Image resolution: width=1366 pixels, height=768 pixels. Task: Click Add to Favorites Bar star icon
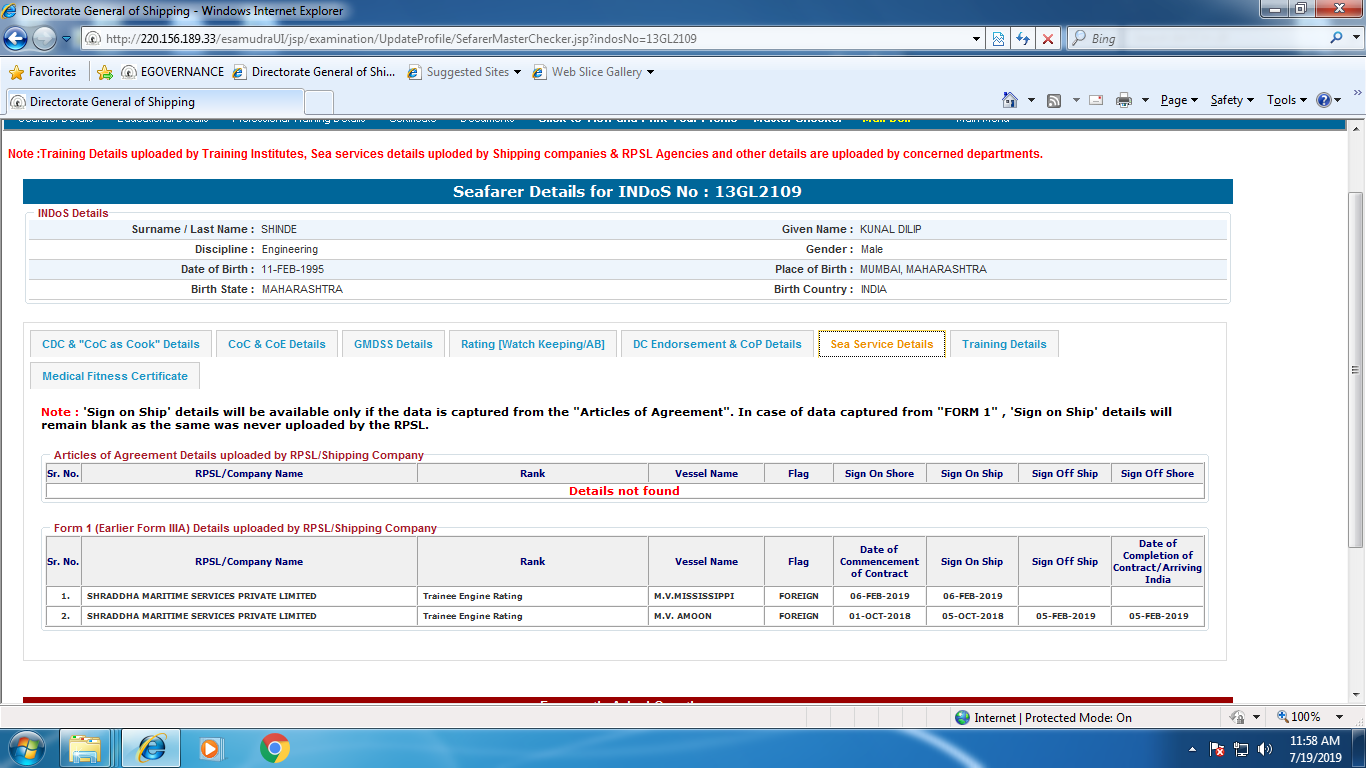click(x=104, y=72)
